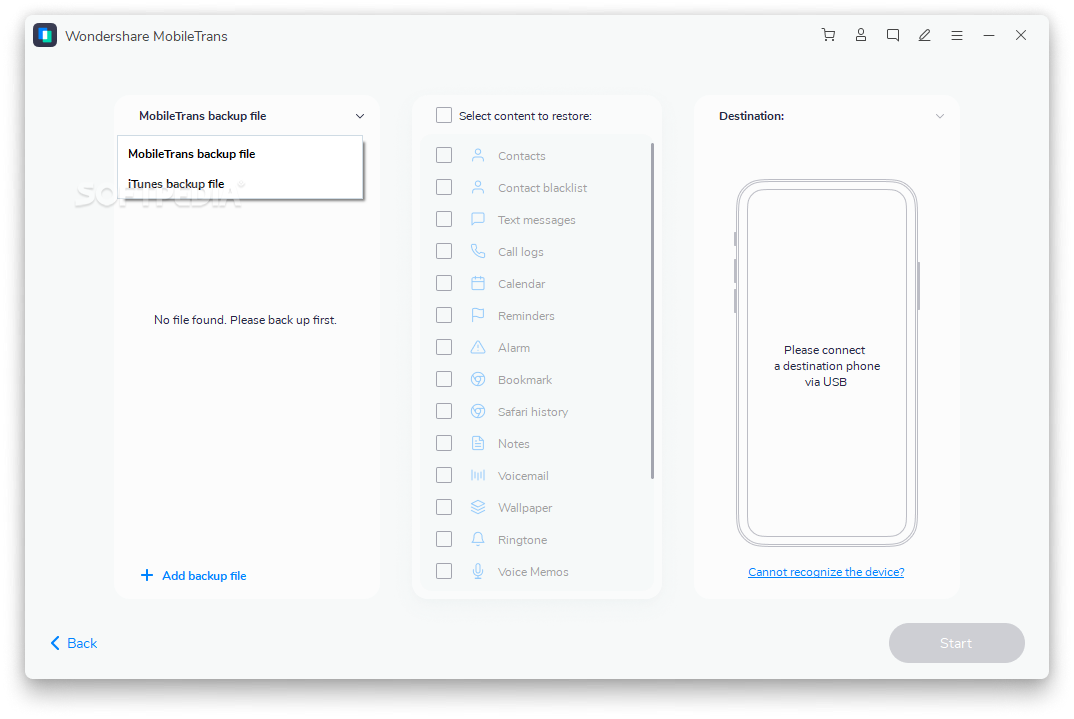Screen dimensions: 1074x719
Task: Click the Ringtone bell icon
Action: pyautogui.click(x=478, y=539)
